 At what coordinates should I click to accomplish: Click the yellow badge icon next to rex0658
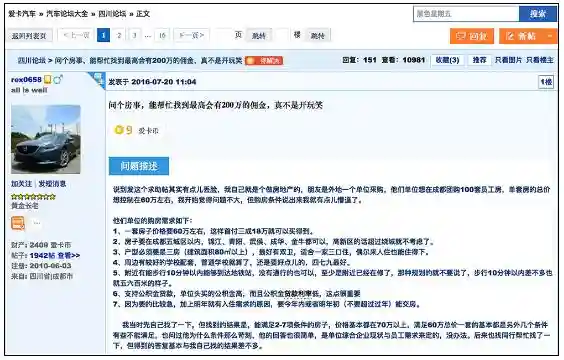(x=47, y=79)
